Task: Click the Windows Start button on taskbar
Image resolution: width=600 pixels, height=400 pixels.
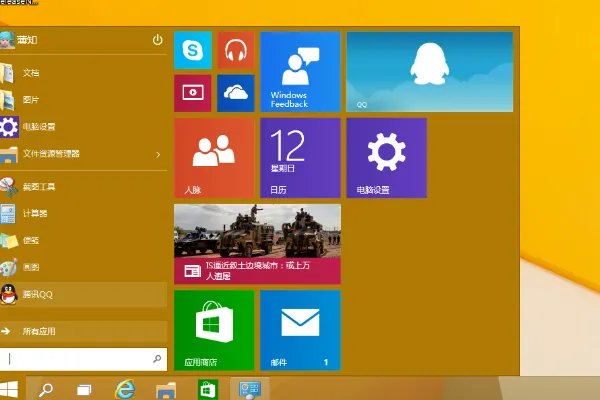Action: click(9, 389)
